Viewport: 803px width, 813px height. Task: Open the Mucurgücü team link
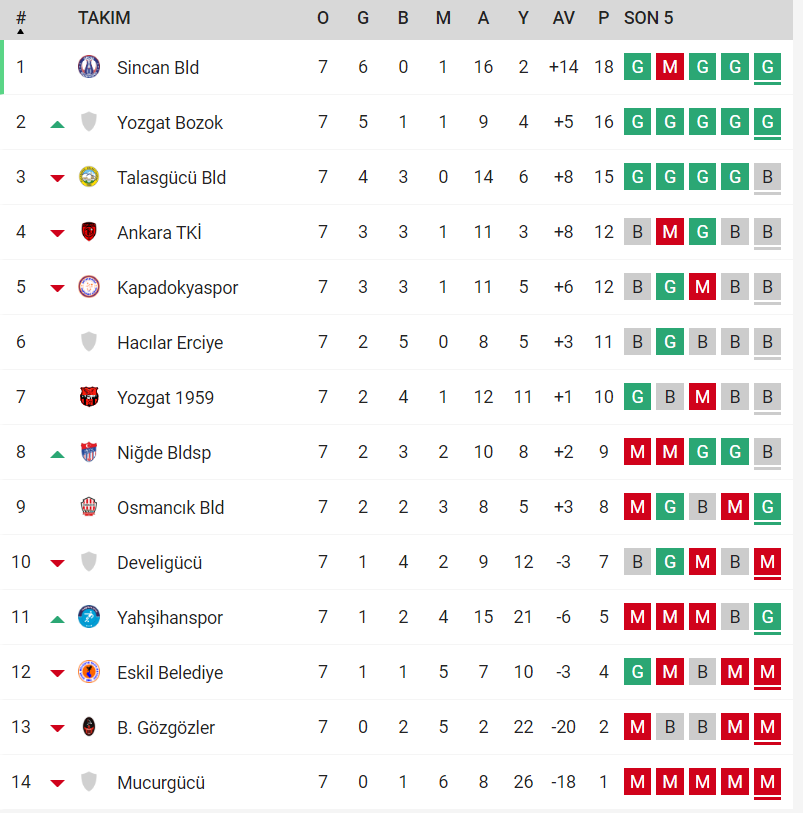coord(161,782)
